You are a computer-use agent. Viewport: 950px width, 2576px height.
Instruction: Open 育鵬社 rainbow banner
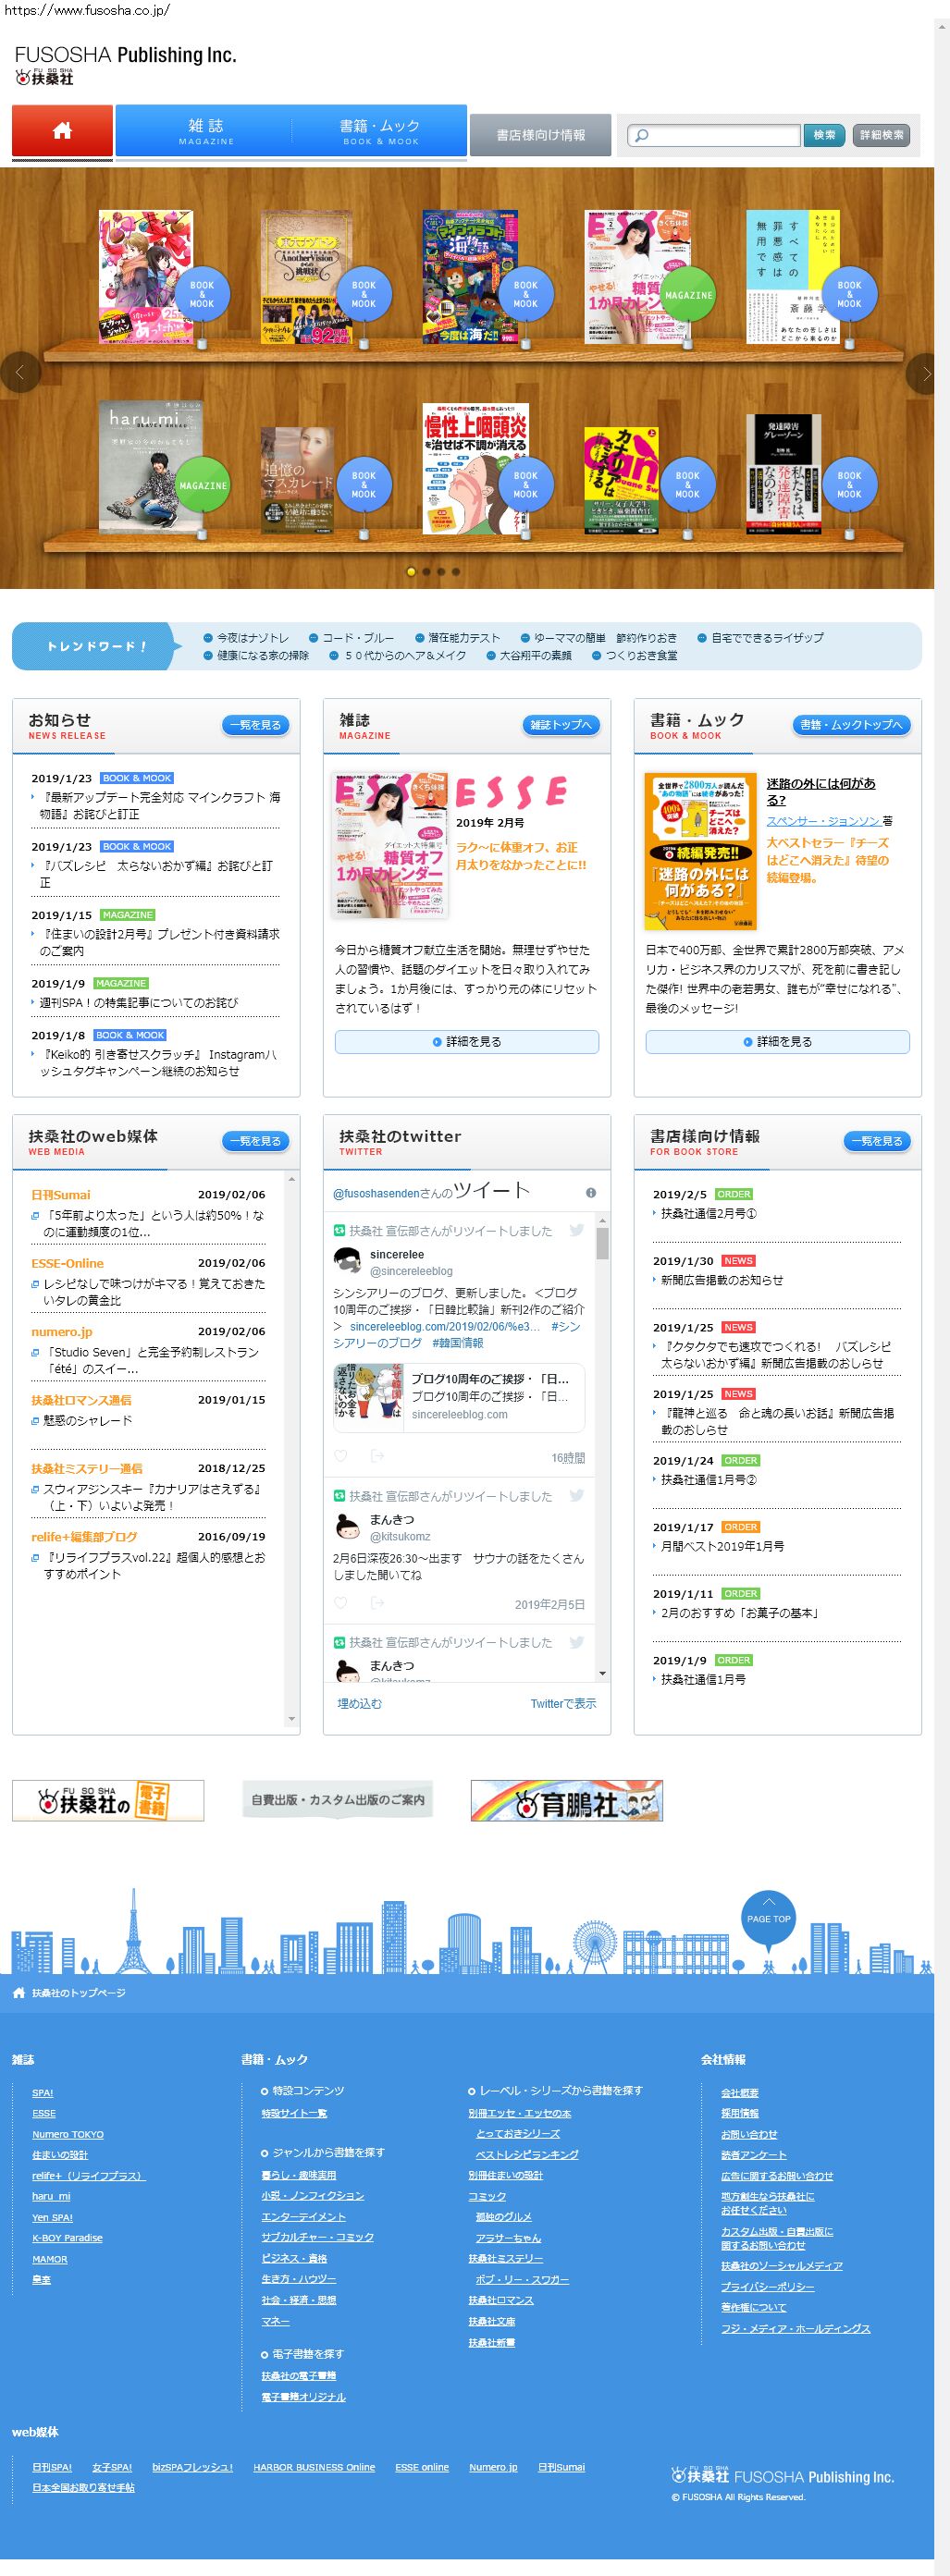567,1801
